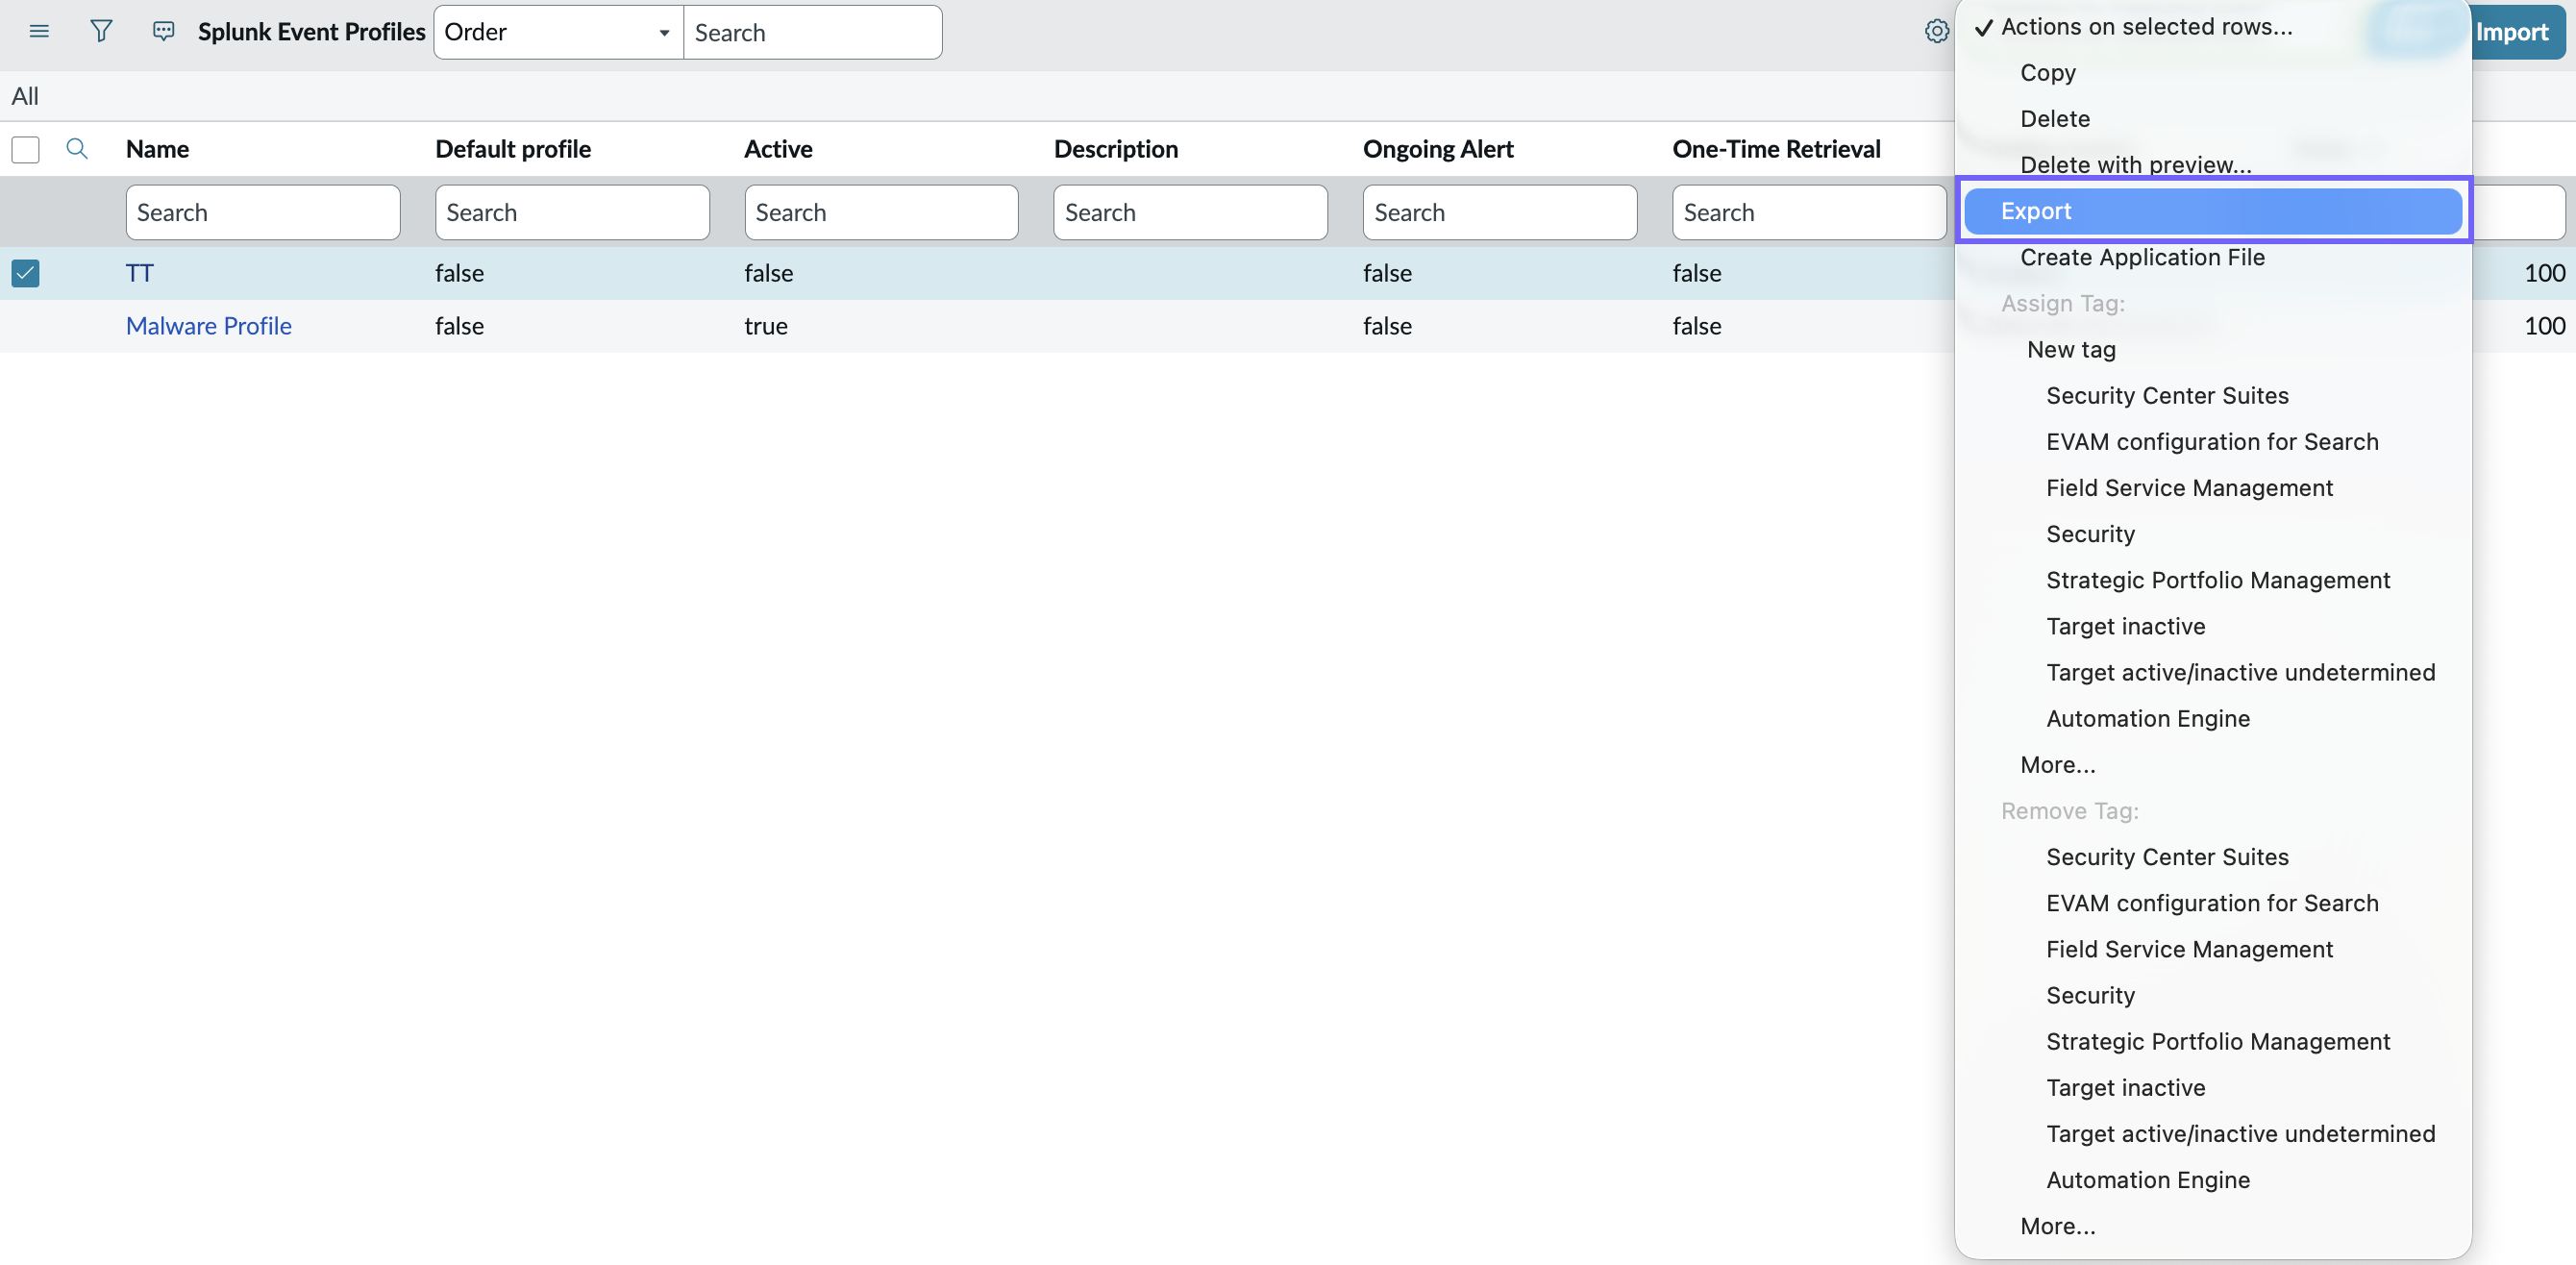
Task: Click Active value true in Malware Profile row
Action: (766, 326)
